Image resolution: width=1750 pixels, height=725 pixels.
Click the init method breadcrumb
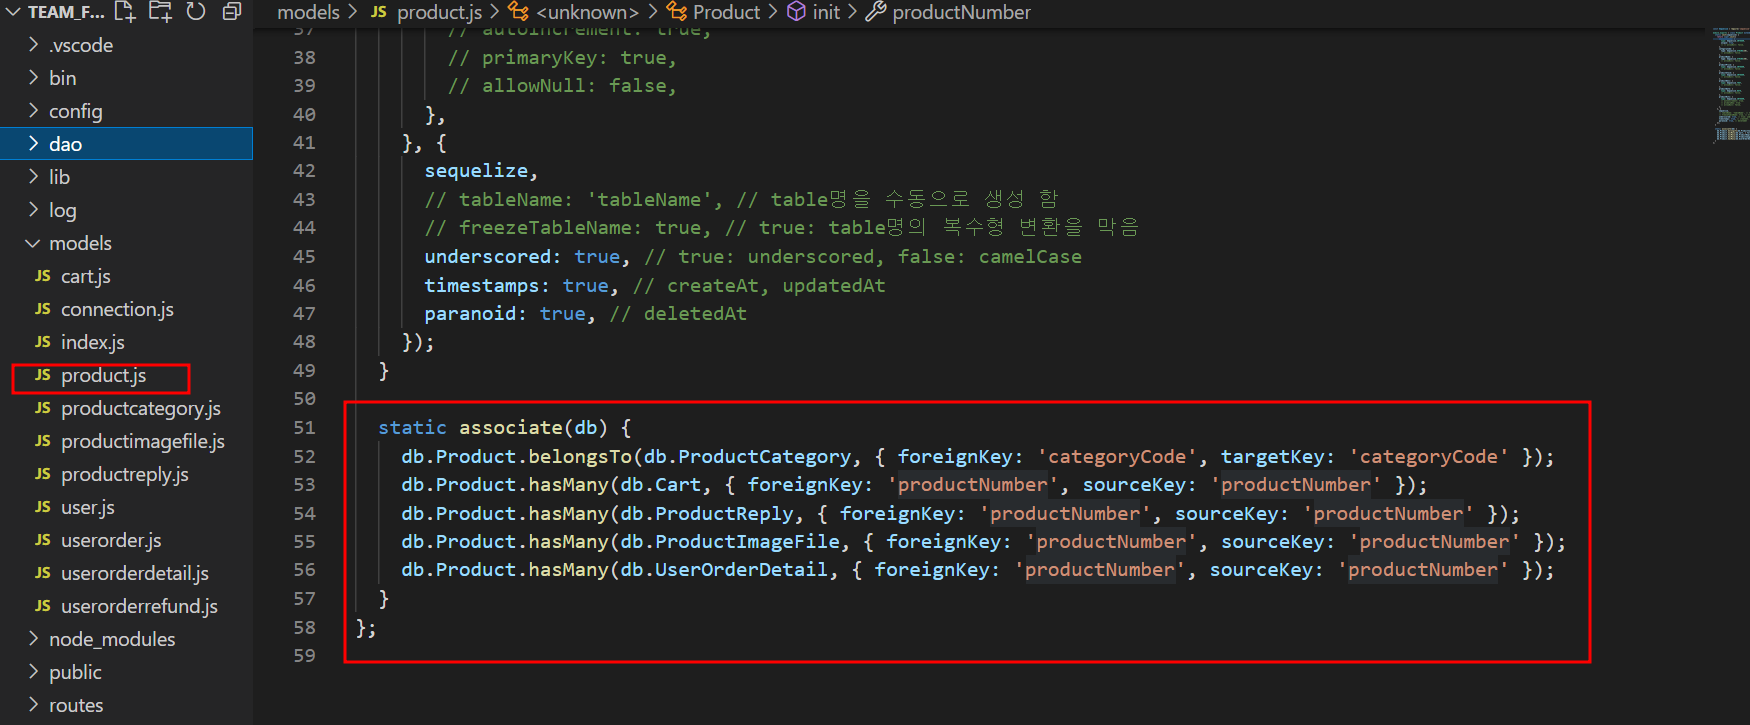pos(826,12)
